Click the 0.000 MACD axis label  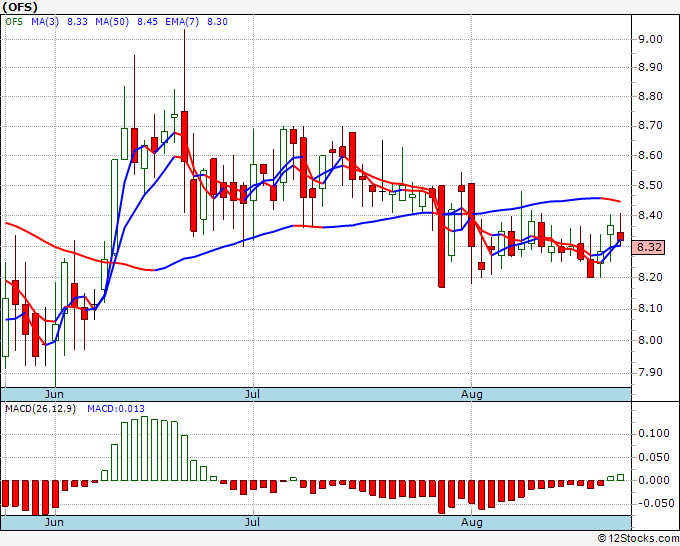654,480
